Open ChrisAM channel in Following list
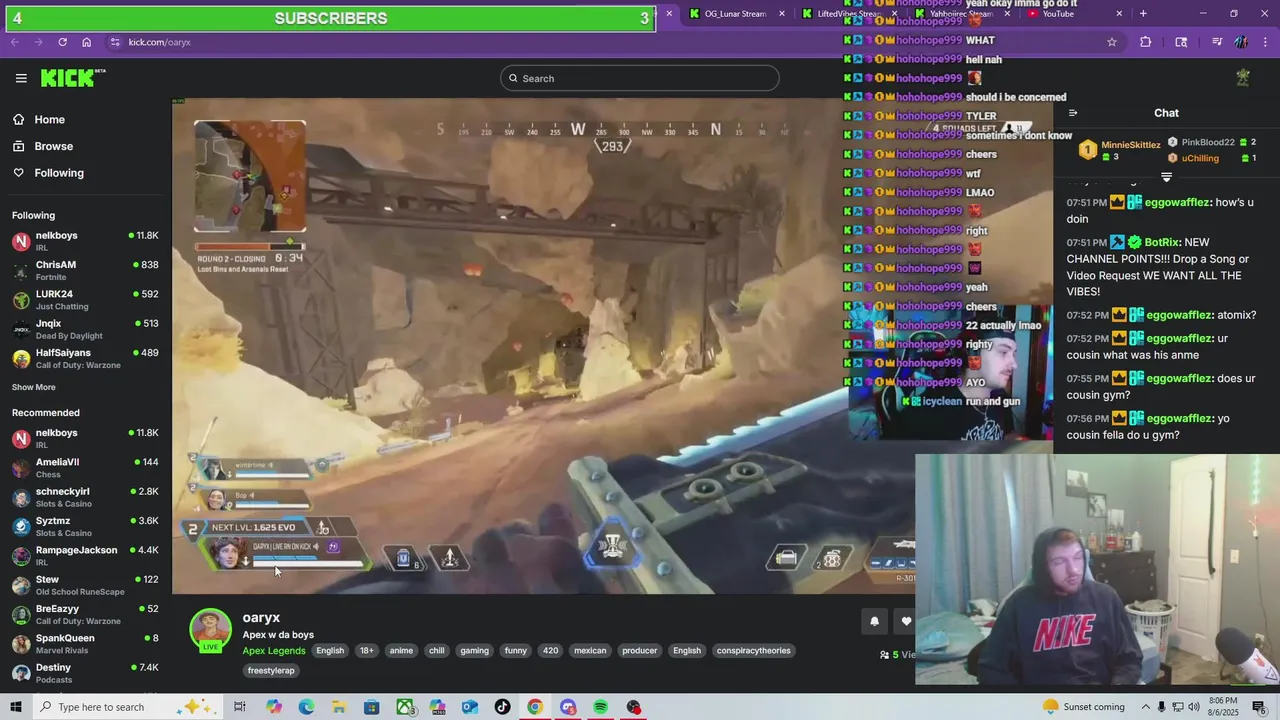Viewport: 1280px width, 720px height. [x=85, y=270]
